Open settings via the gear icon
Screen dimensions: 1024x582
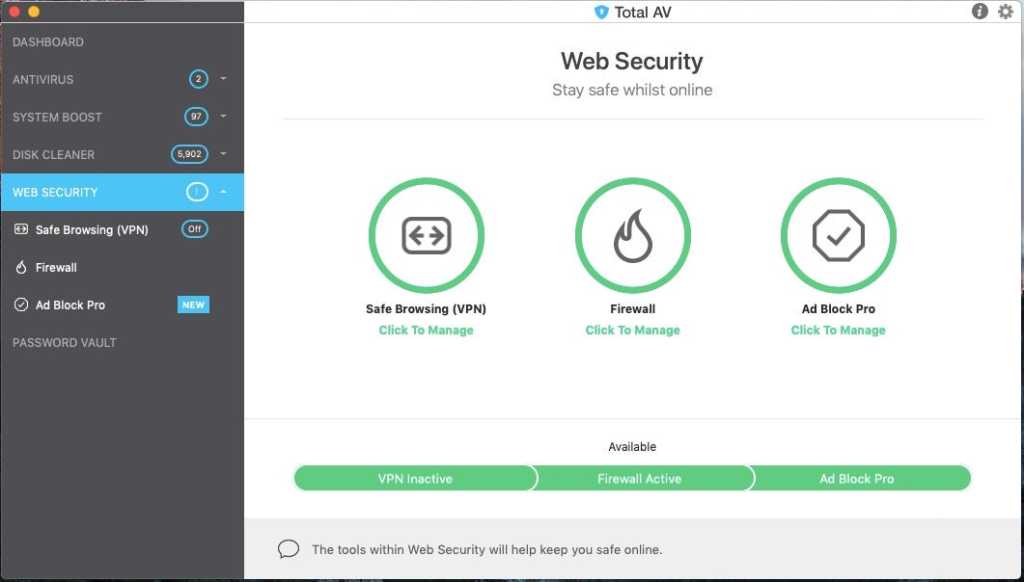point(1005,12)
